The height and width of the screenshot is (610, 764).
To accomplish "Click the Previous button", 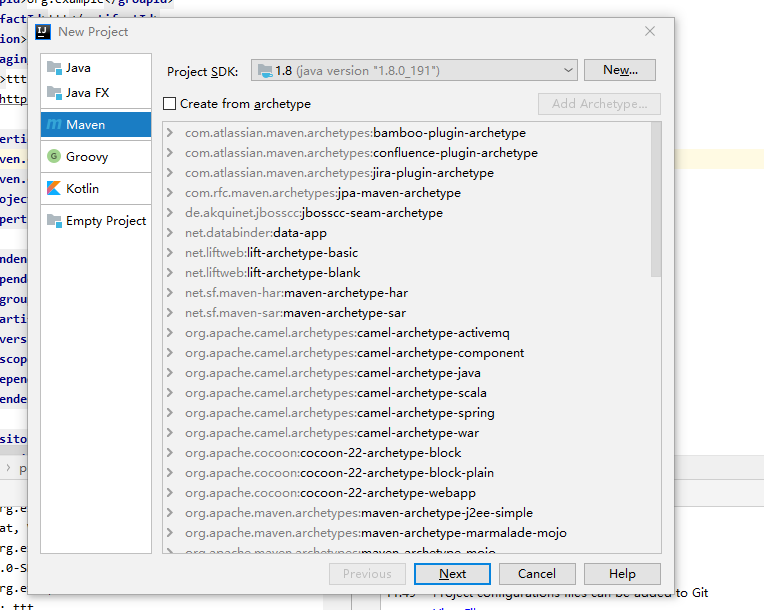I will point(367,574).
